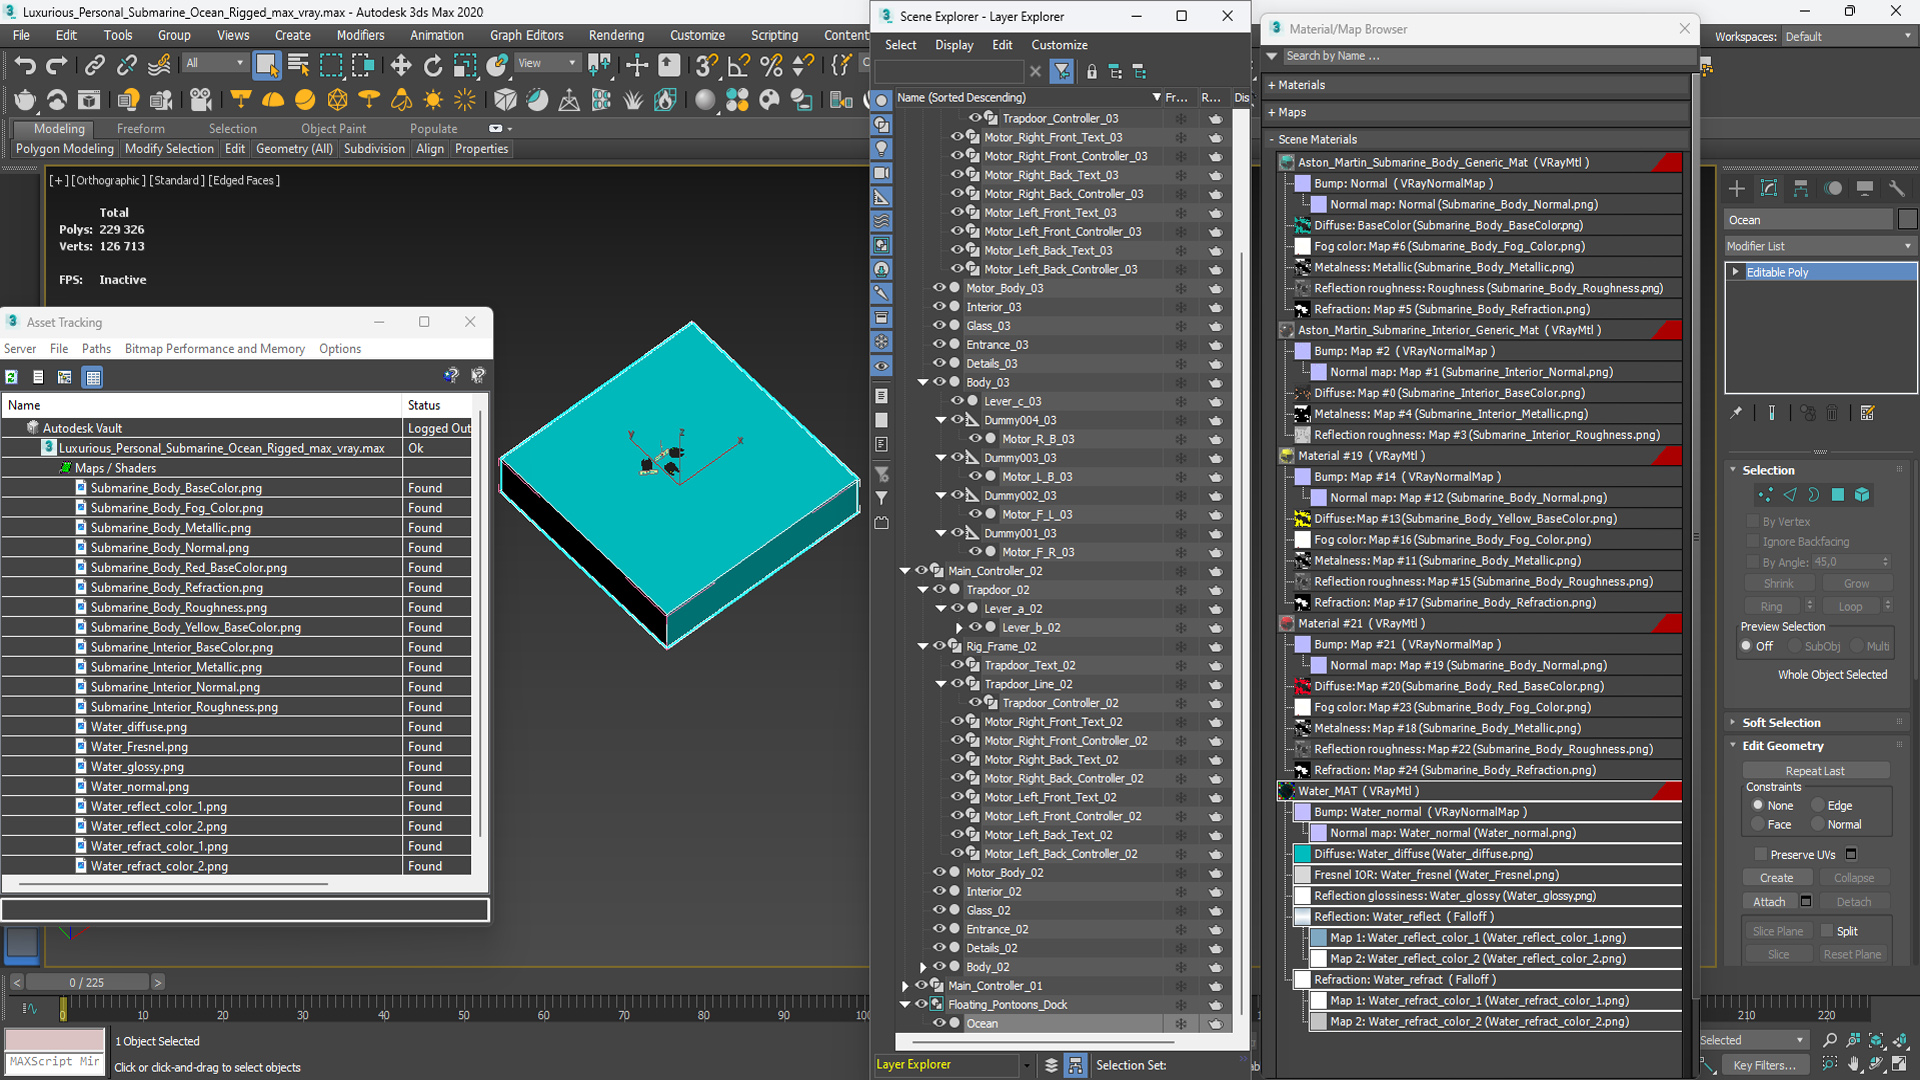
Task: Click the Zoom magnifier viewport control
Action: pyautogui.click(x=1829, y=1041)
